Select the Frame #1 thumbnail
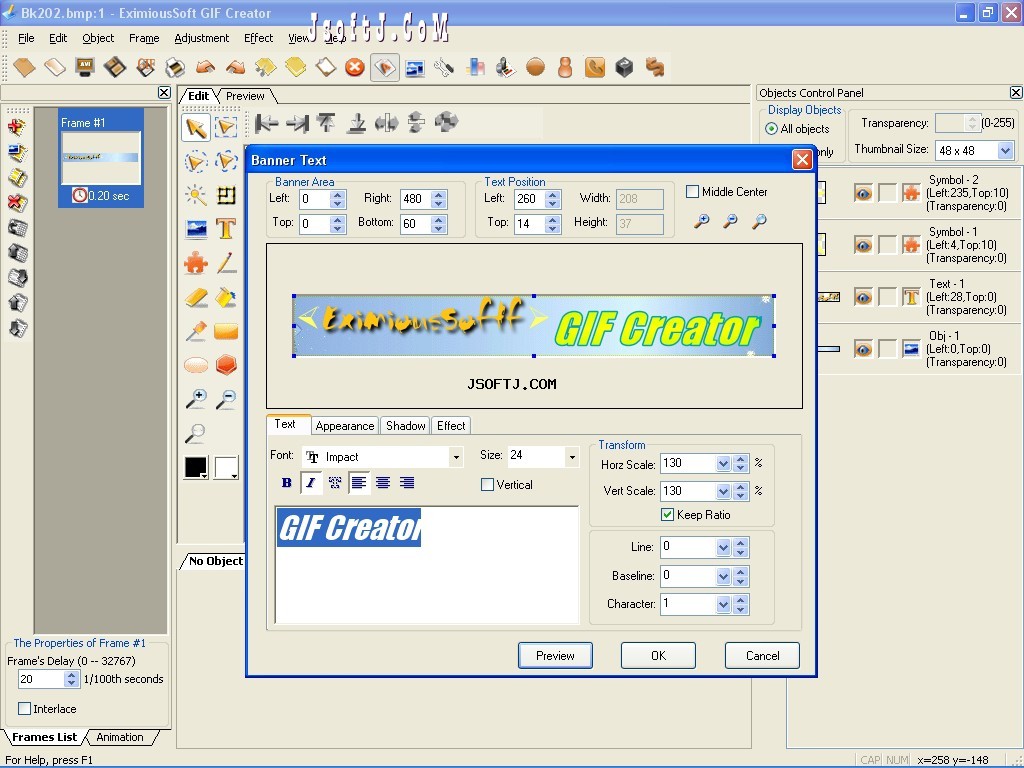Image resolution: width=1024 pixels, height=768 pixels. coord(101,158)
